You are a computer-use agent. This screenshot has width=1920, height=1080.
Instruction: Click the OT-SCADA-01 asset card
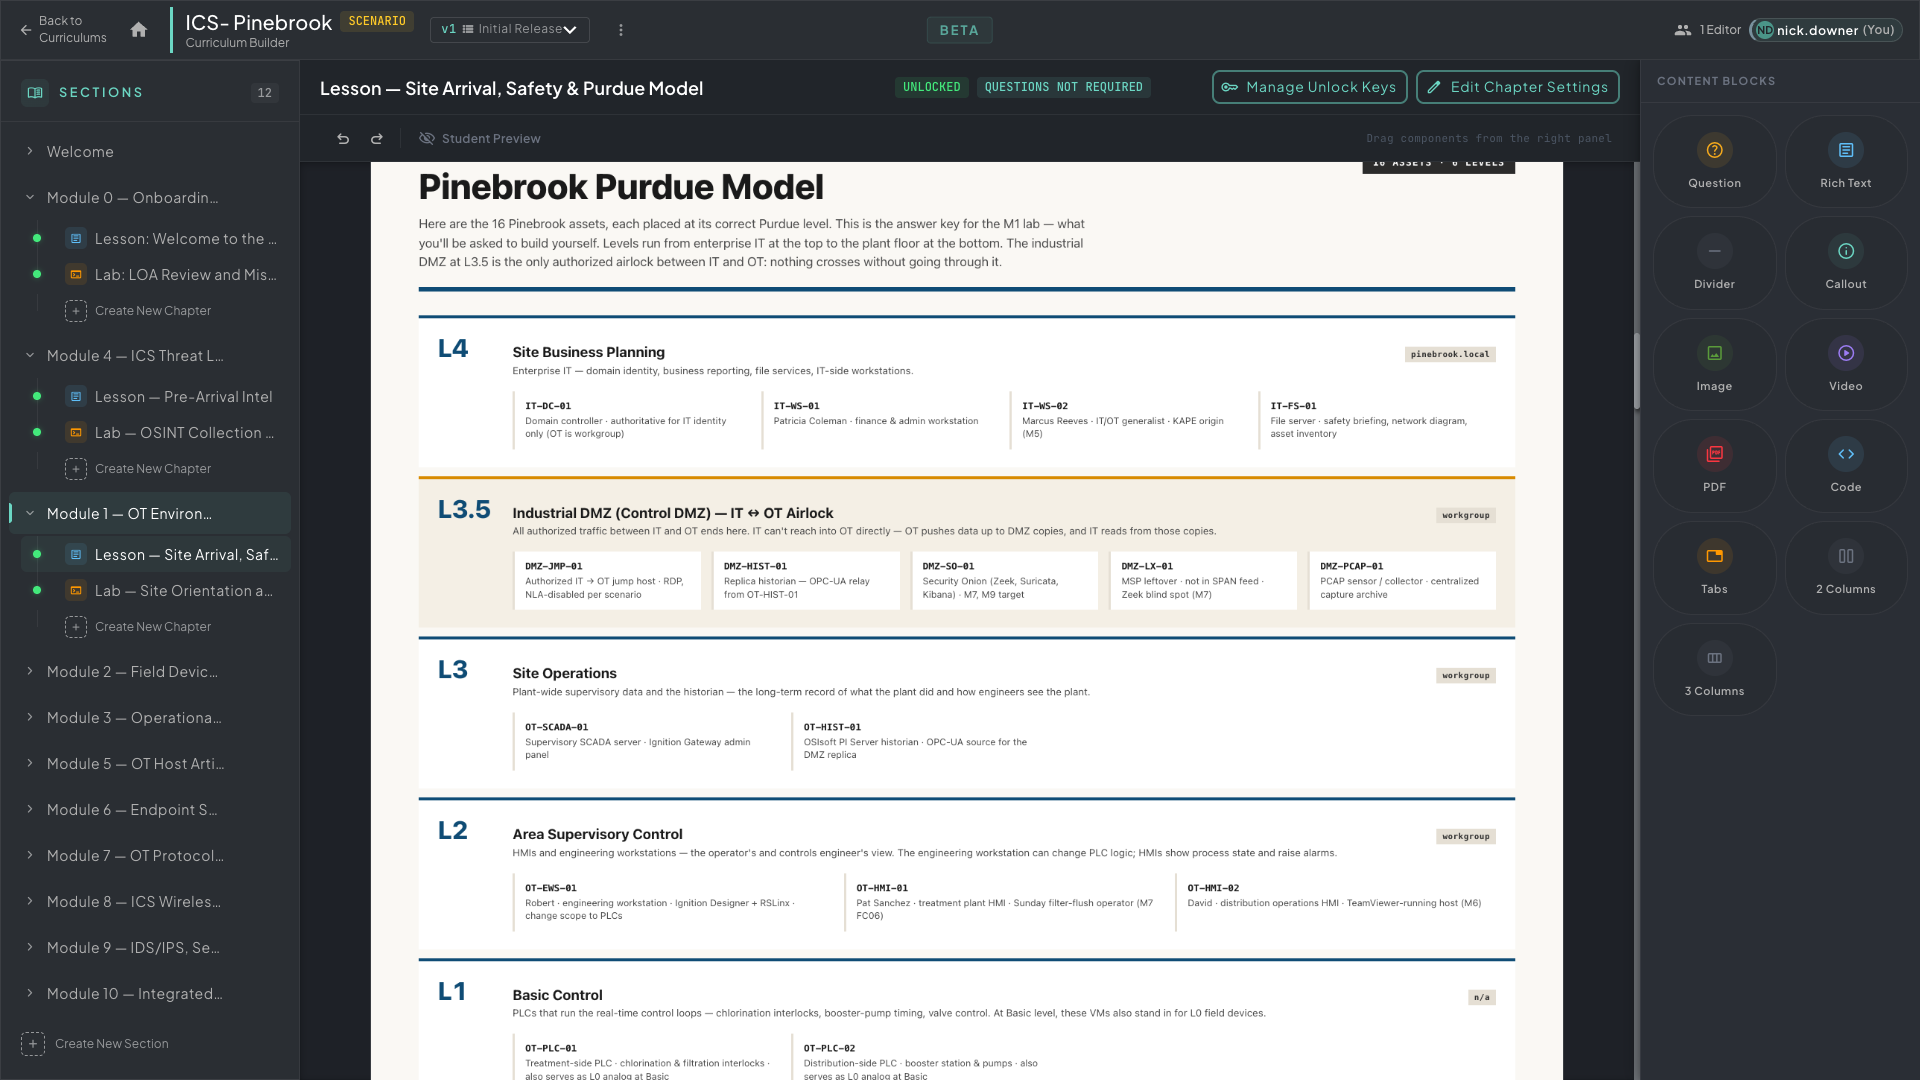648,741
